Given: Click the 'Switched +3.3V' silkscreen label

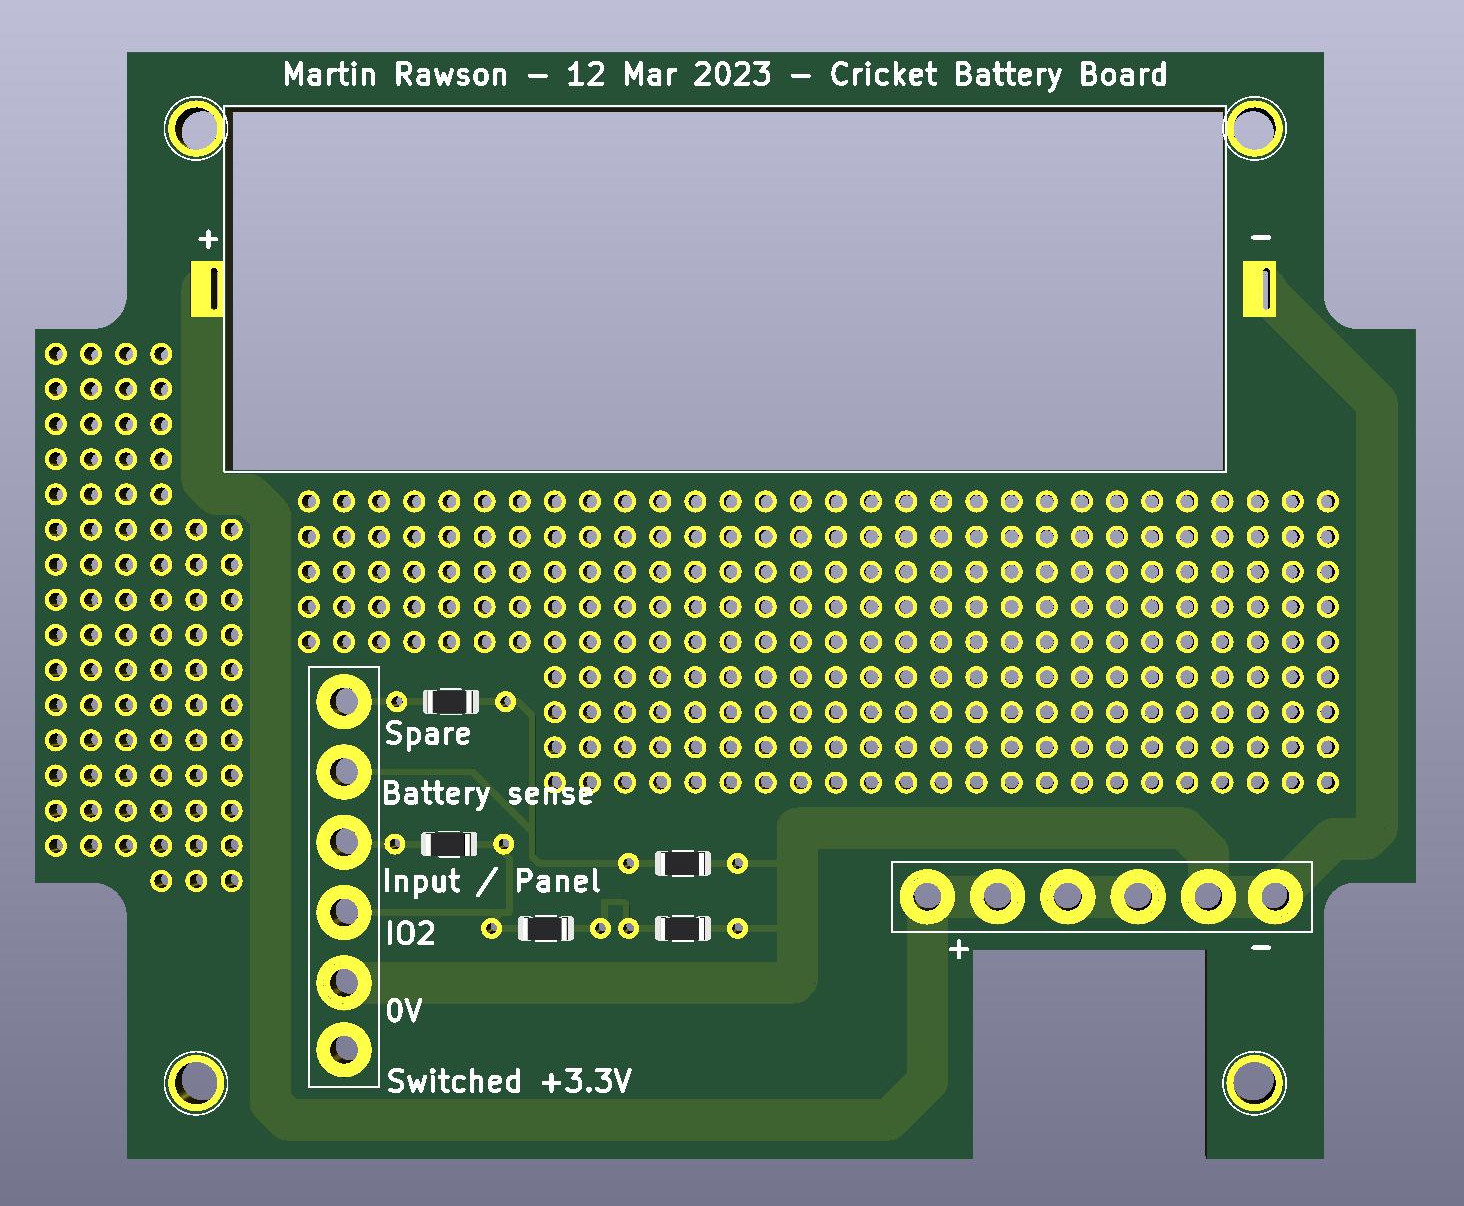Looking at the screenshot, I should (509, 1081).
